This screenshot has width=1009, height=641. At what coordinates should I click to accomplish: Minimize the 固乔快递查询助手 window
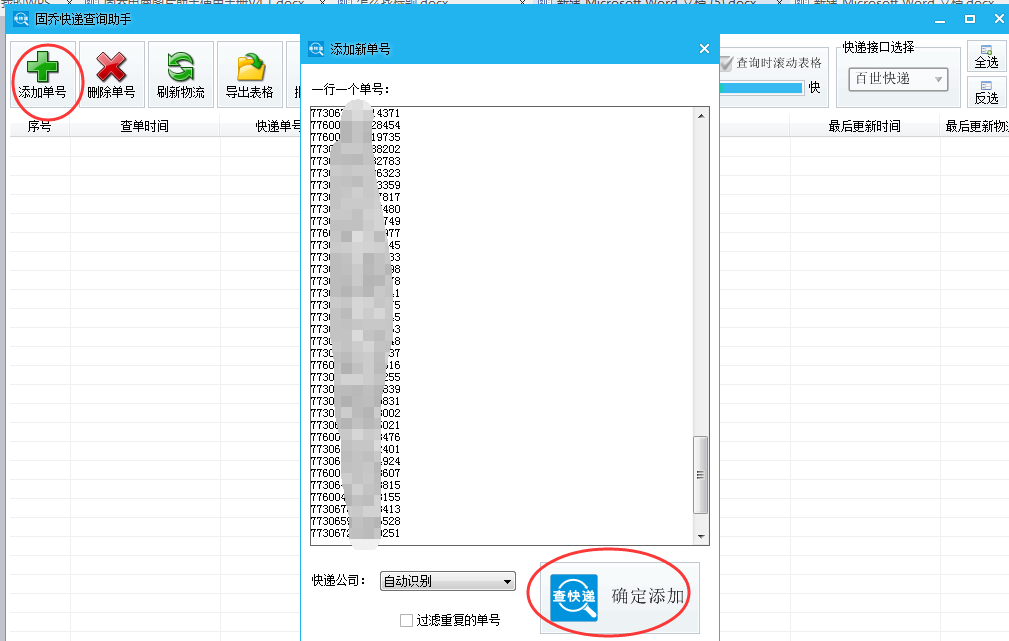940,19
